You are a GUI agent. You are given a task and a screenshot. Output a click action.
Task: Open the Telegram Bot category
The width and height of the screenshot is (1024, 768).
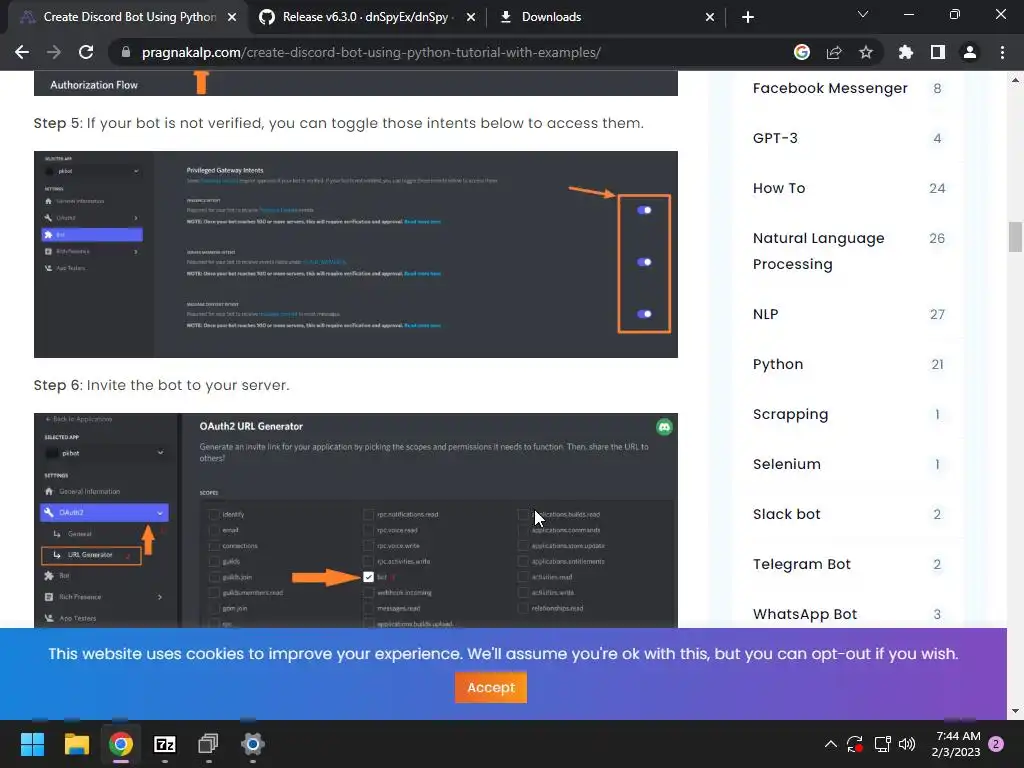coord(801,564)
